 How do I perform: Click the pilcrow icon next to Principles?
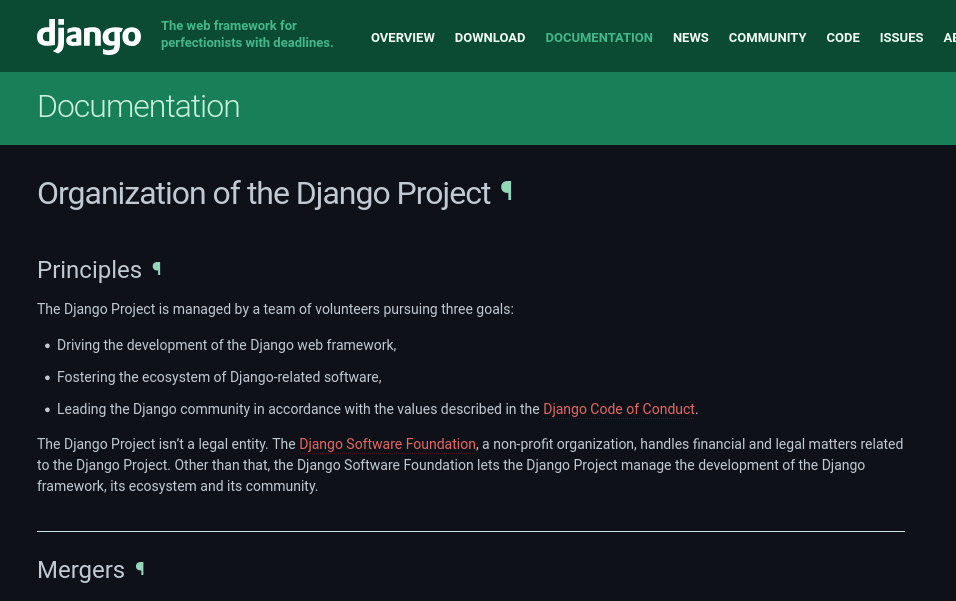157,268
